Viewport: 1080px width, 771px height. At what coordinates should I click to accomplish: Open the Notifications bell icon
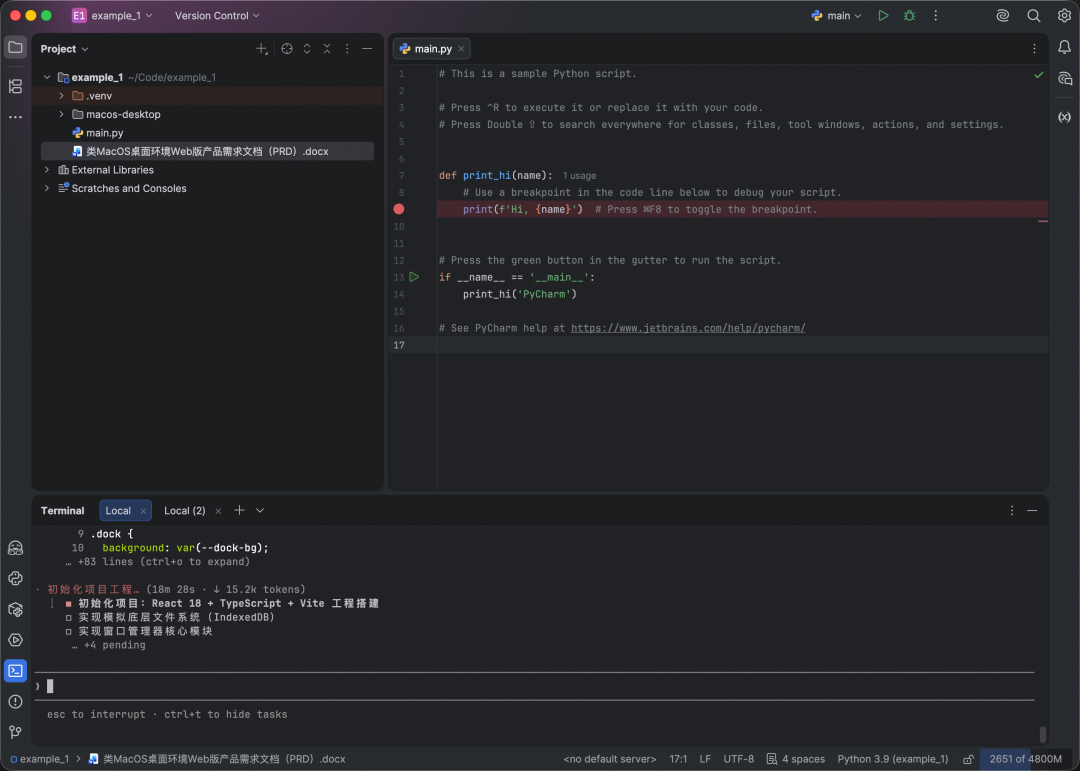1064,48
